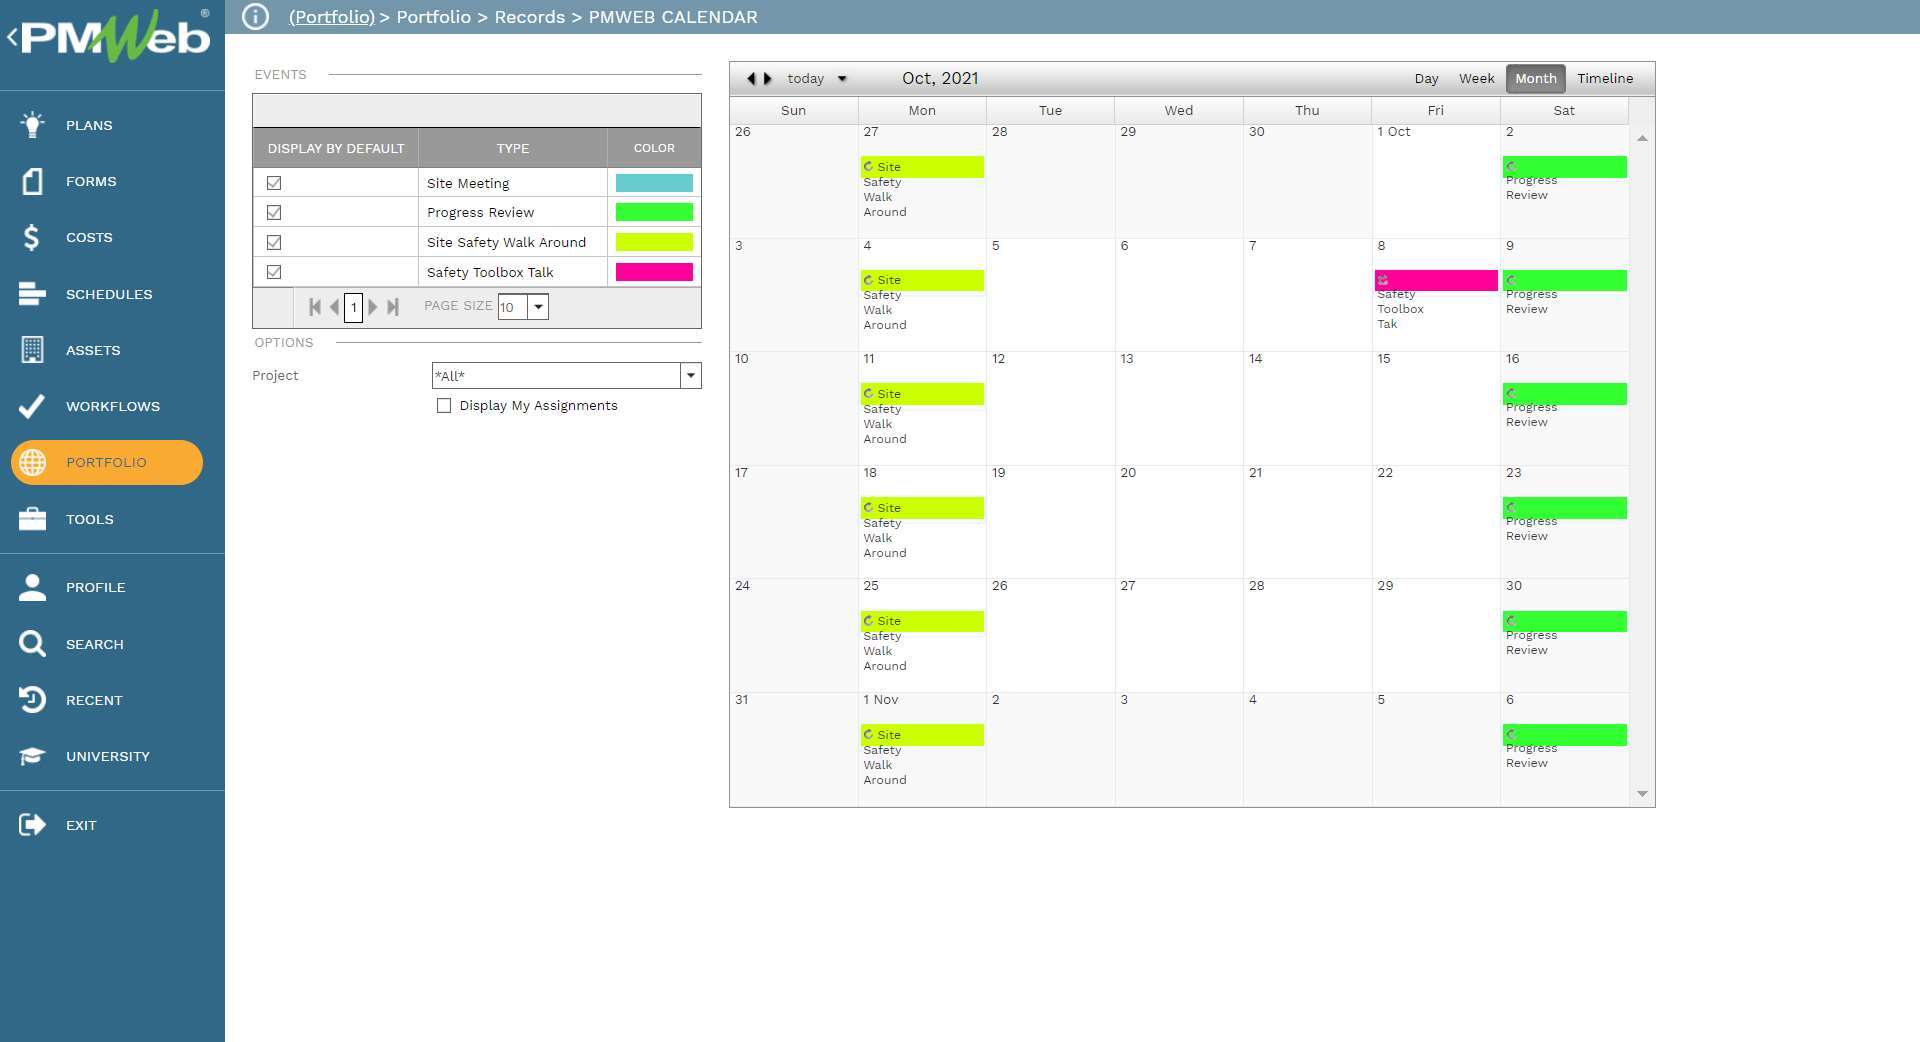Click the Search magnifier icon
Image resolution: width=1920 pixels, height=1042 pixels.
pos(32,644)
